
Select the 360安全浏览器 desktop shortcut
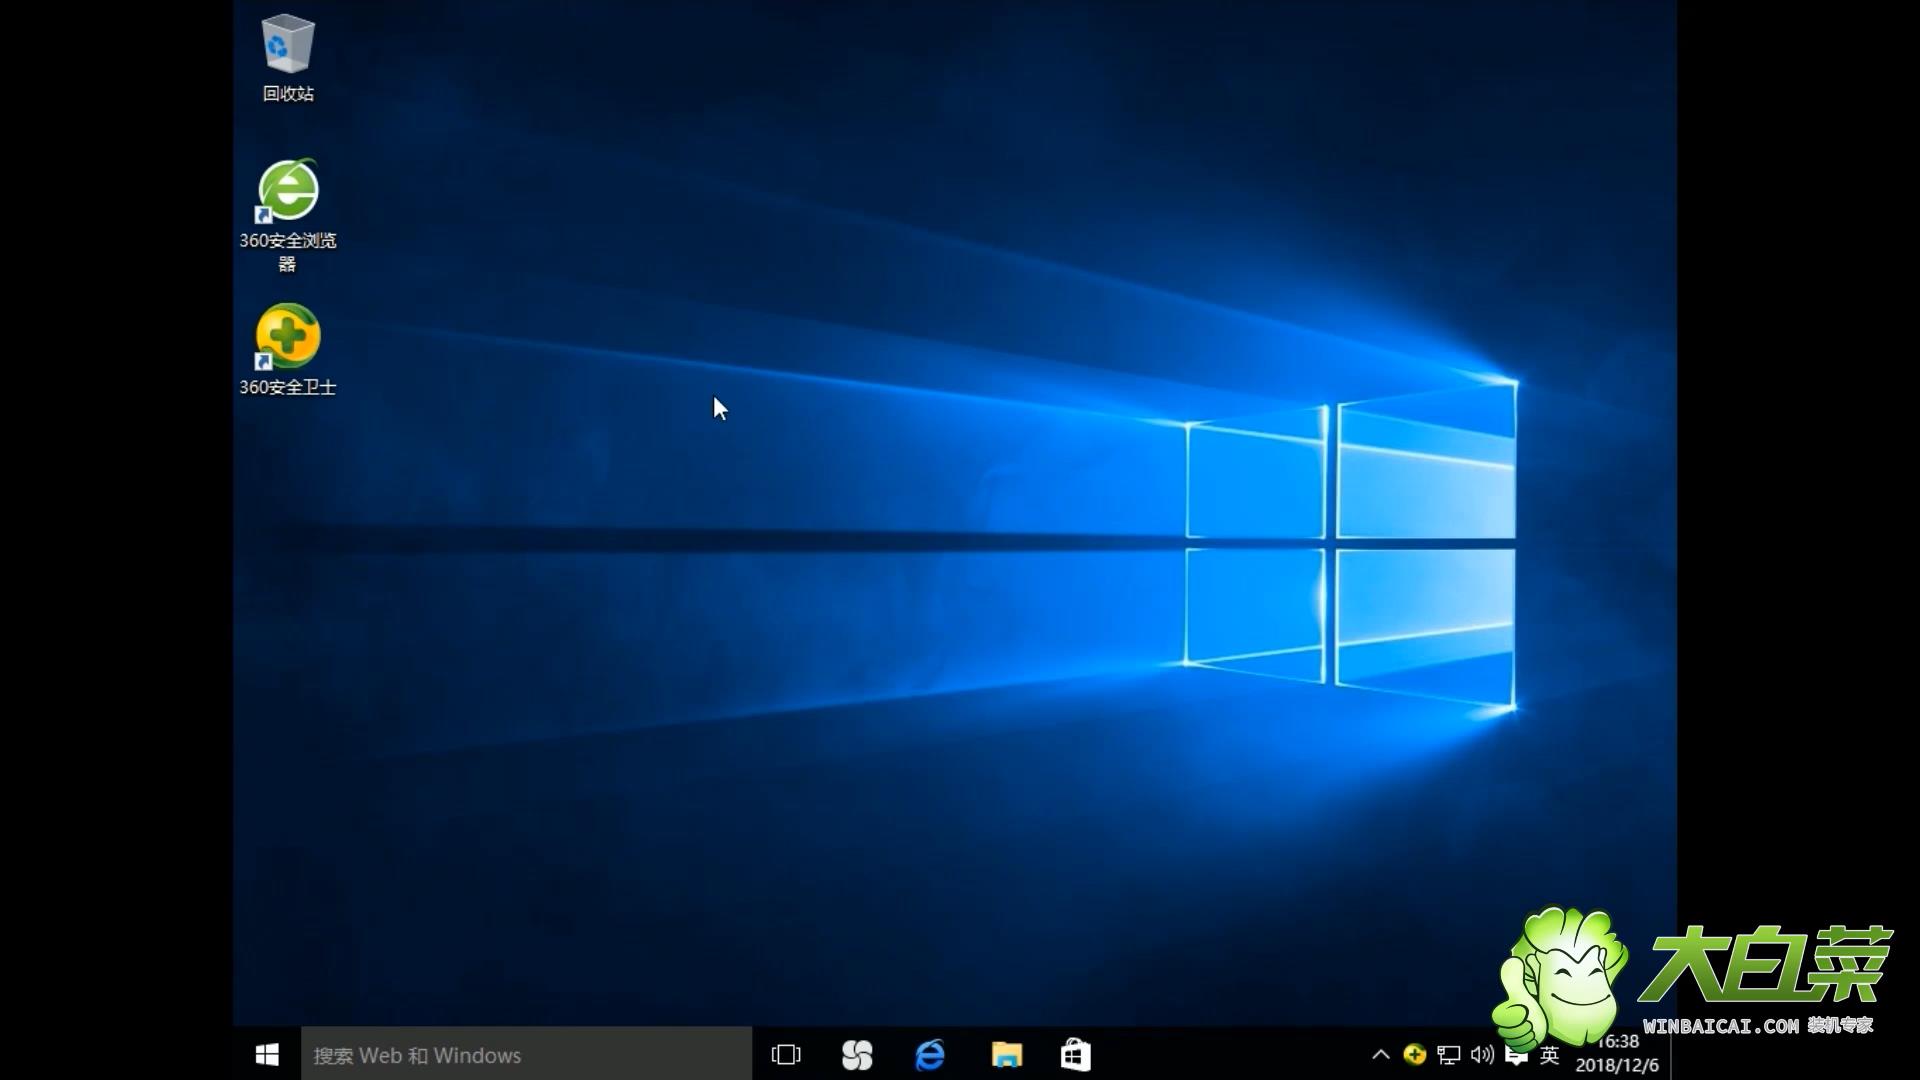pos(288,192)
